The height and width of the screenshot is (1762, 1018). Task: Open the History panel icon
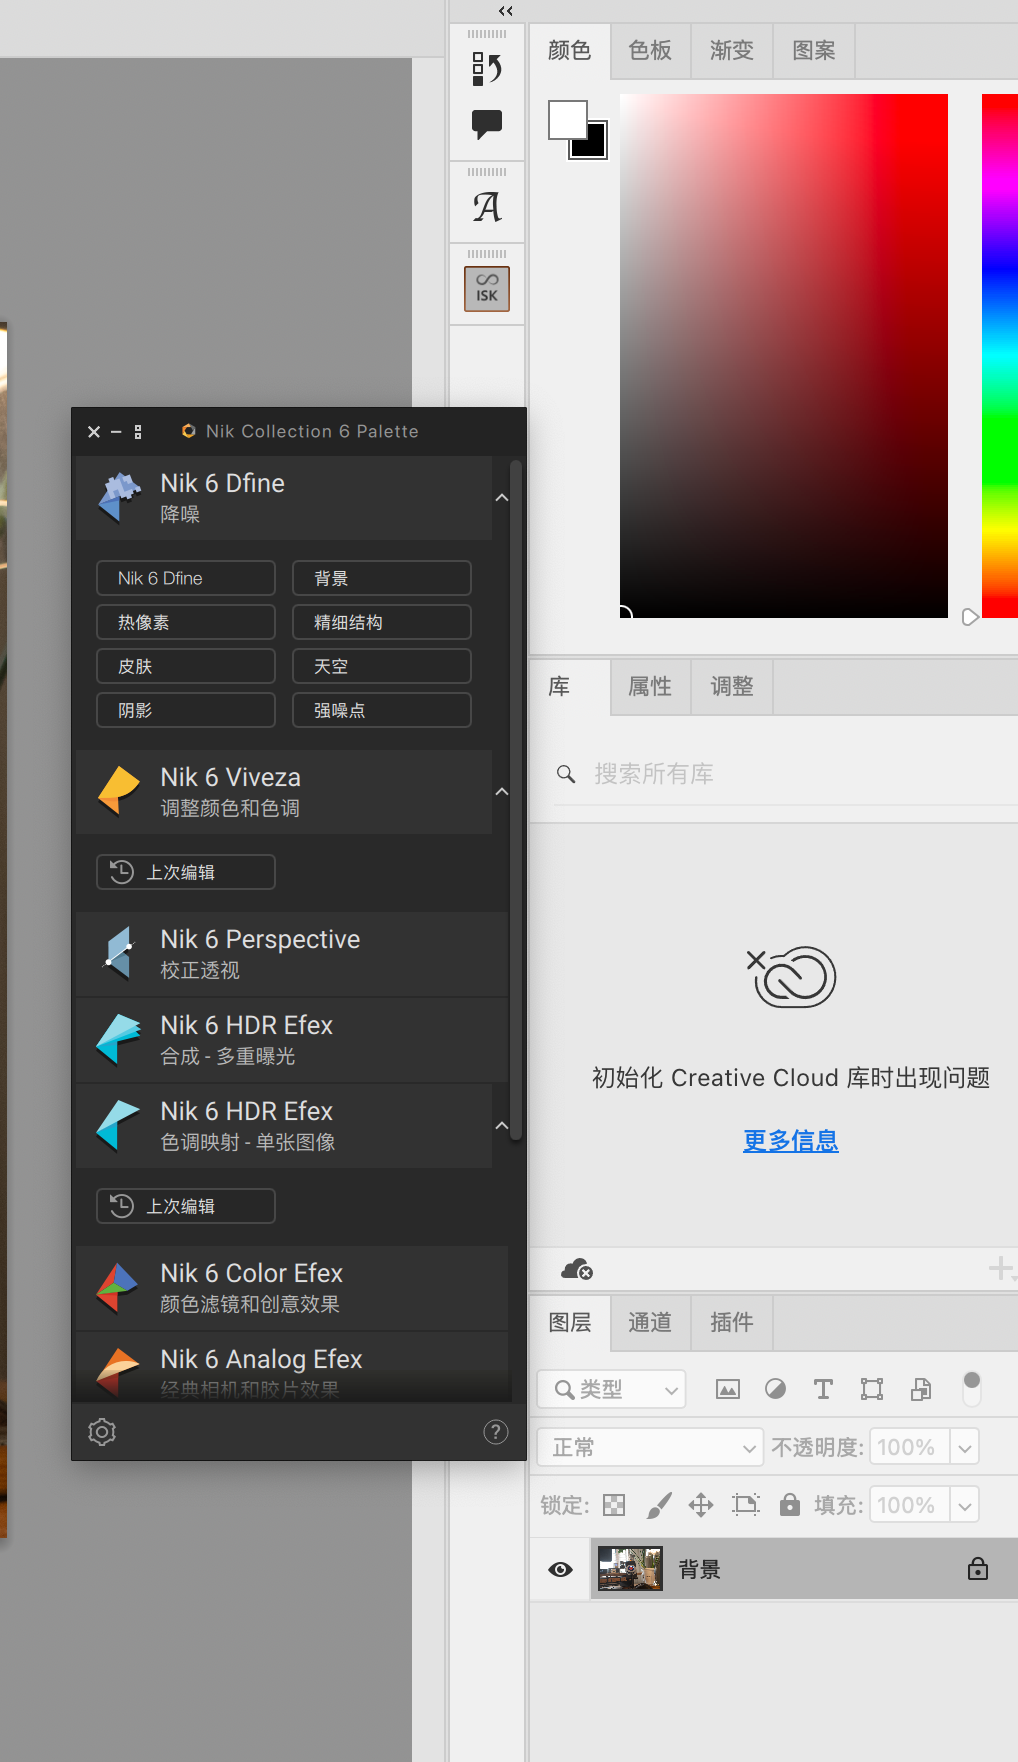(x=487, y=69)
